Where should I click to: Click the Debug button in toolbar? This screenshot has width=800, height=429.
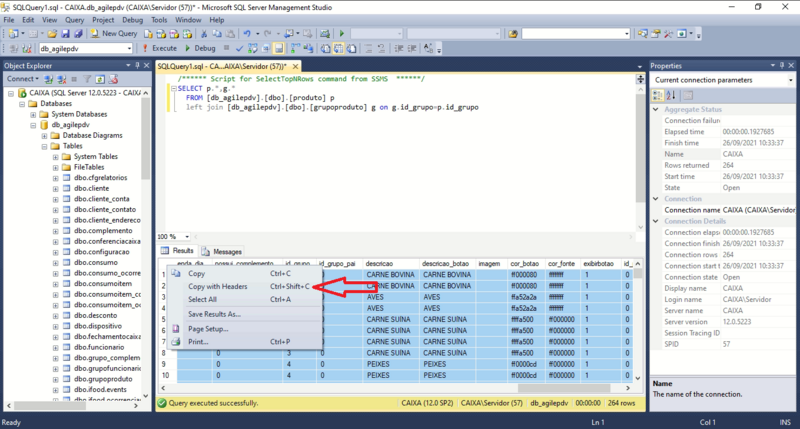tap(199, 48)
